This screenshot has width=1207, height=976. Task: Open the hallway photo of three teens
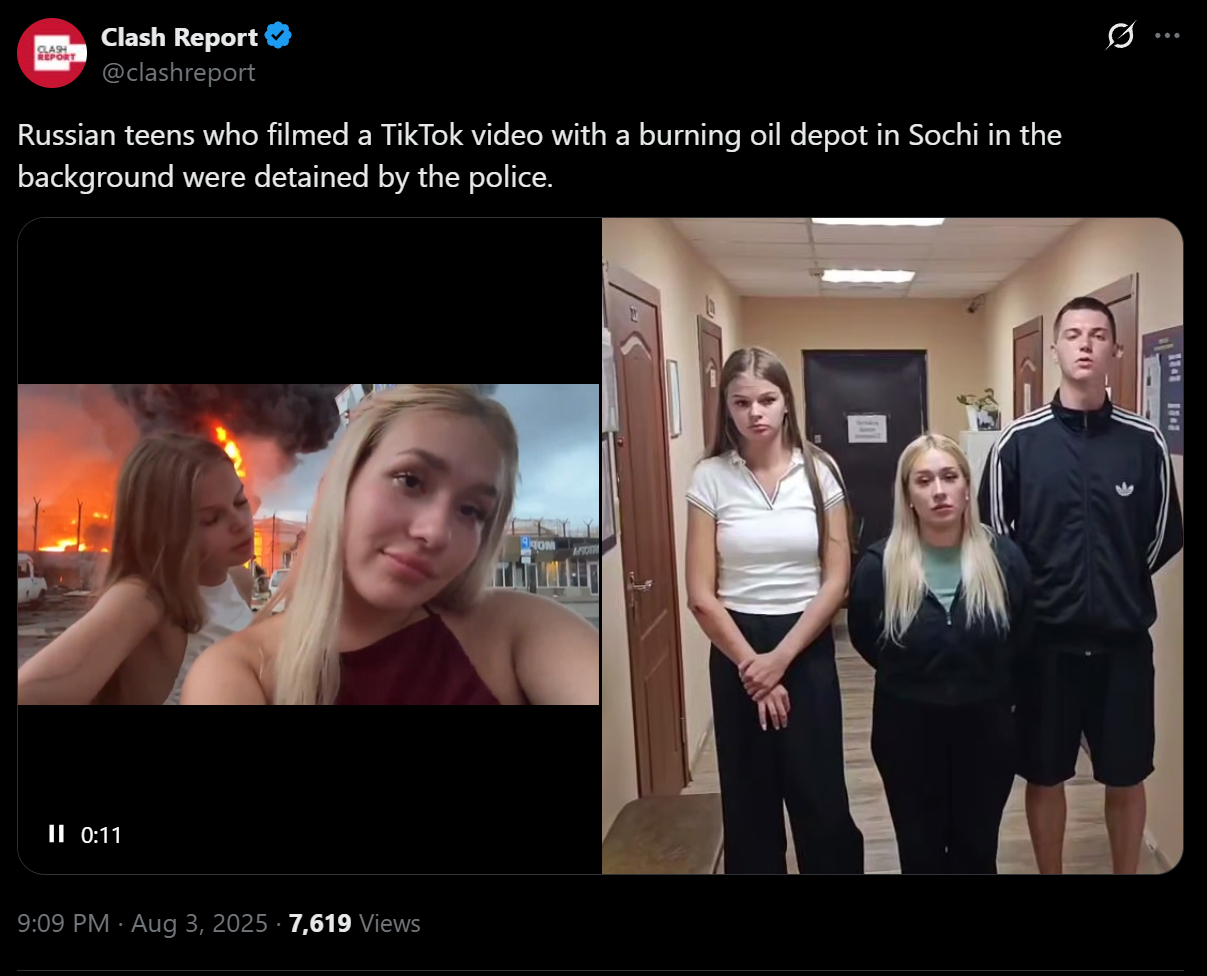(892, 545)
